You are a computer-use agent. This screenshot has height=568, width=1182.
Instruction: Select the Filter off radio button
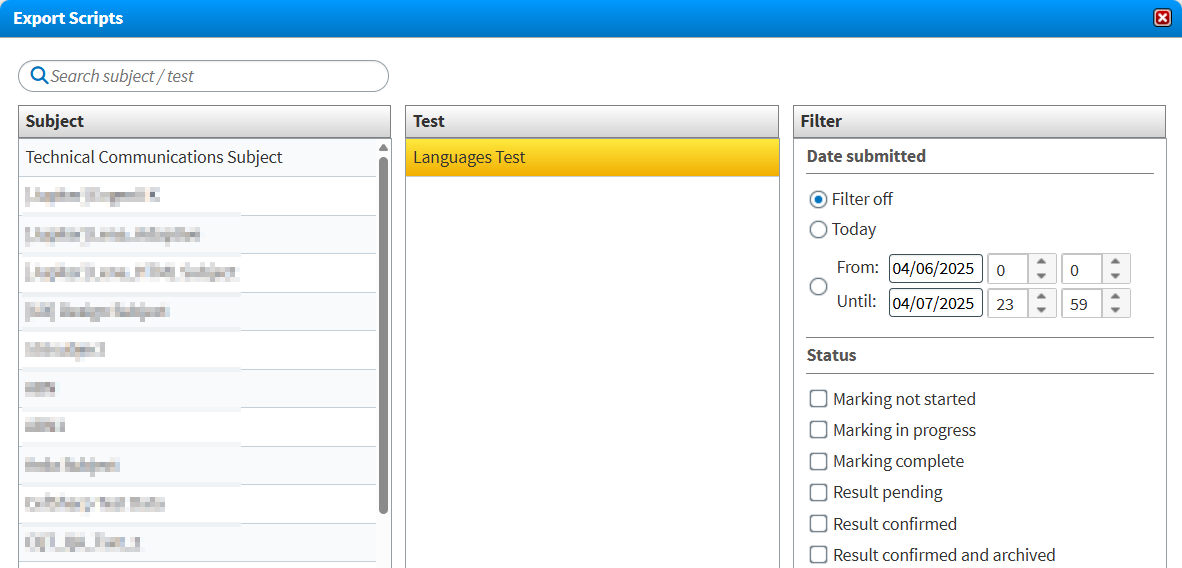coord(818,200)
